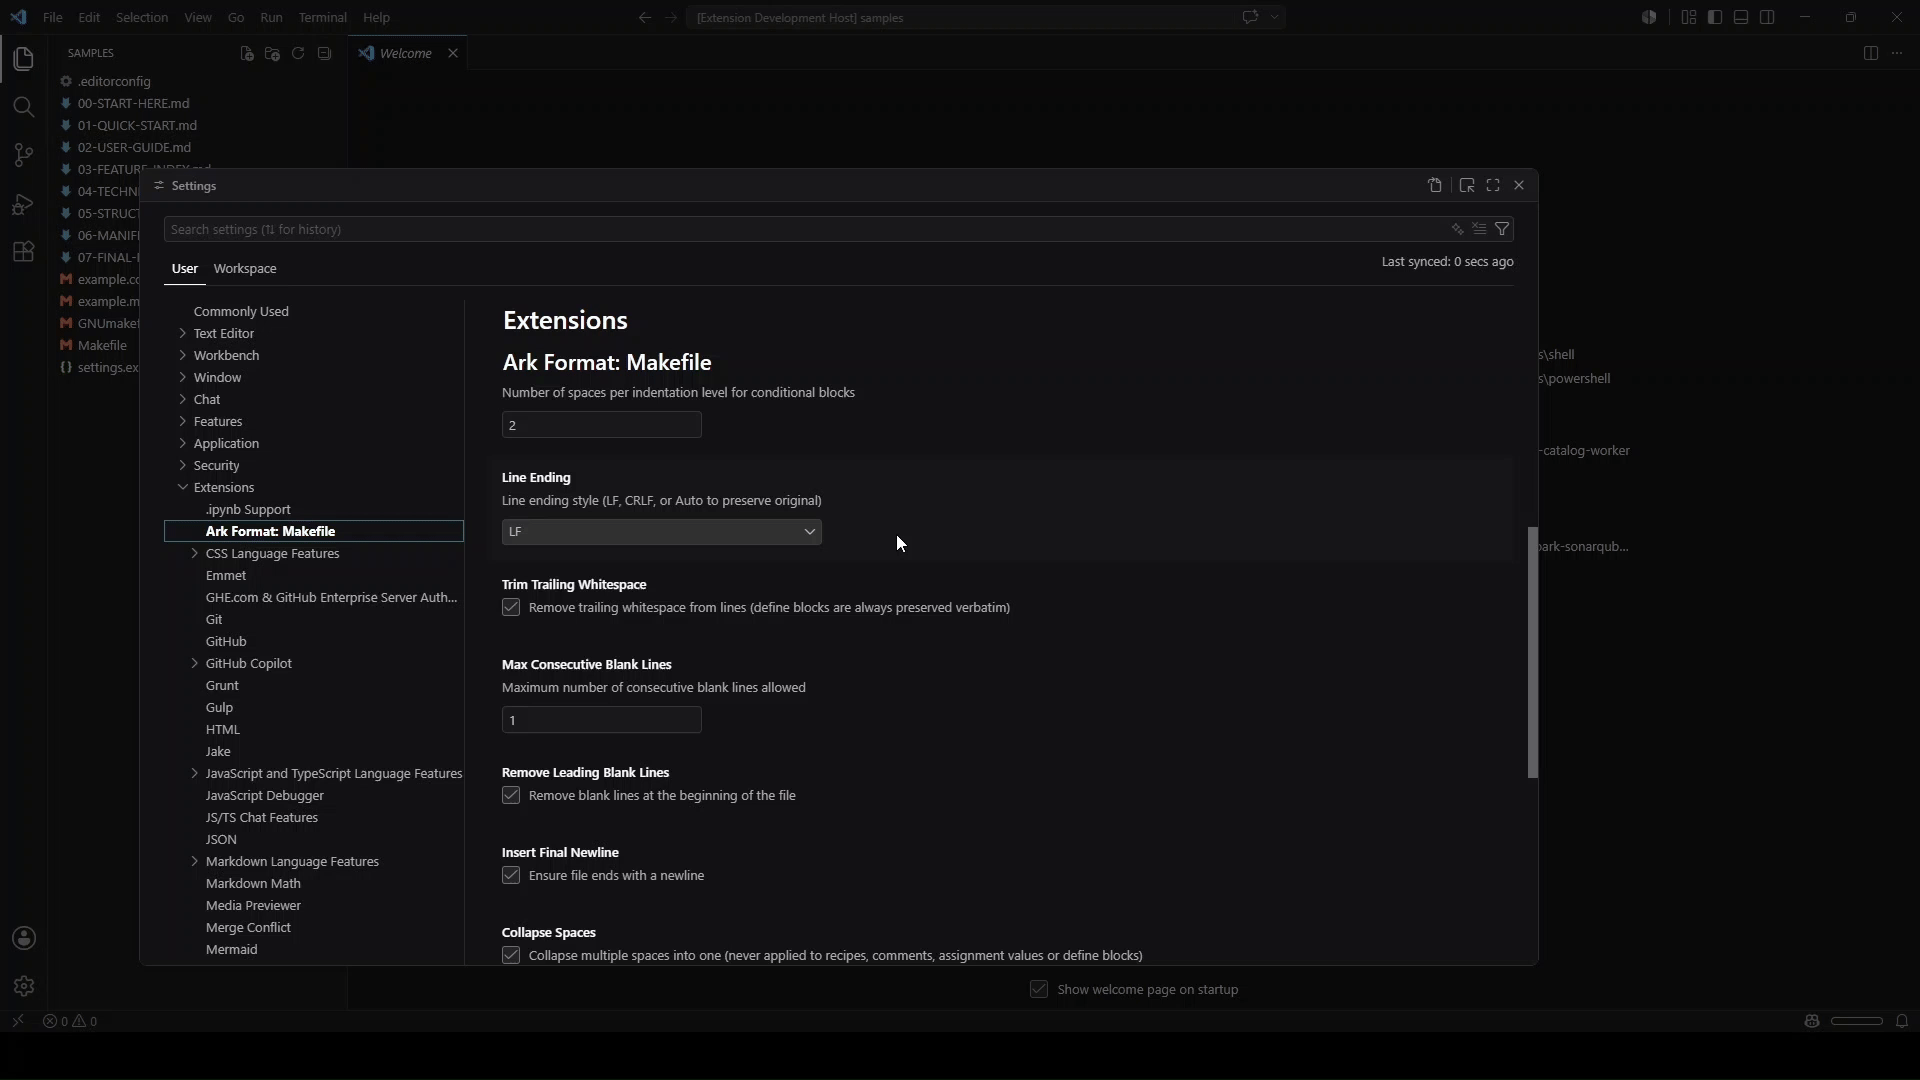The height and width of the screenshot is (1080, 1920).
Task: Open Makefile in Explorer
Action: pyautogui.click(x=102, y=345)
